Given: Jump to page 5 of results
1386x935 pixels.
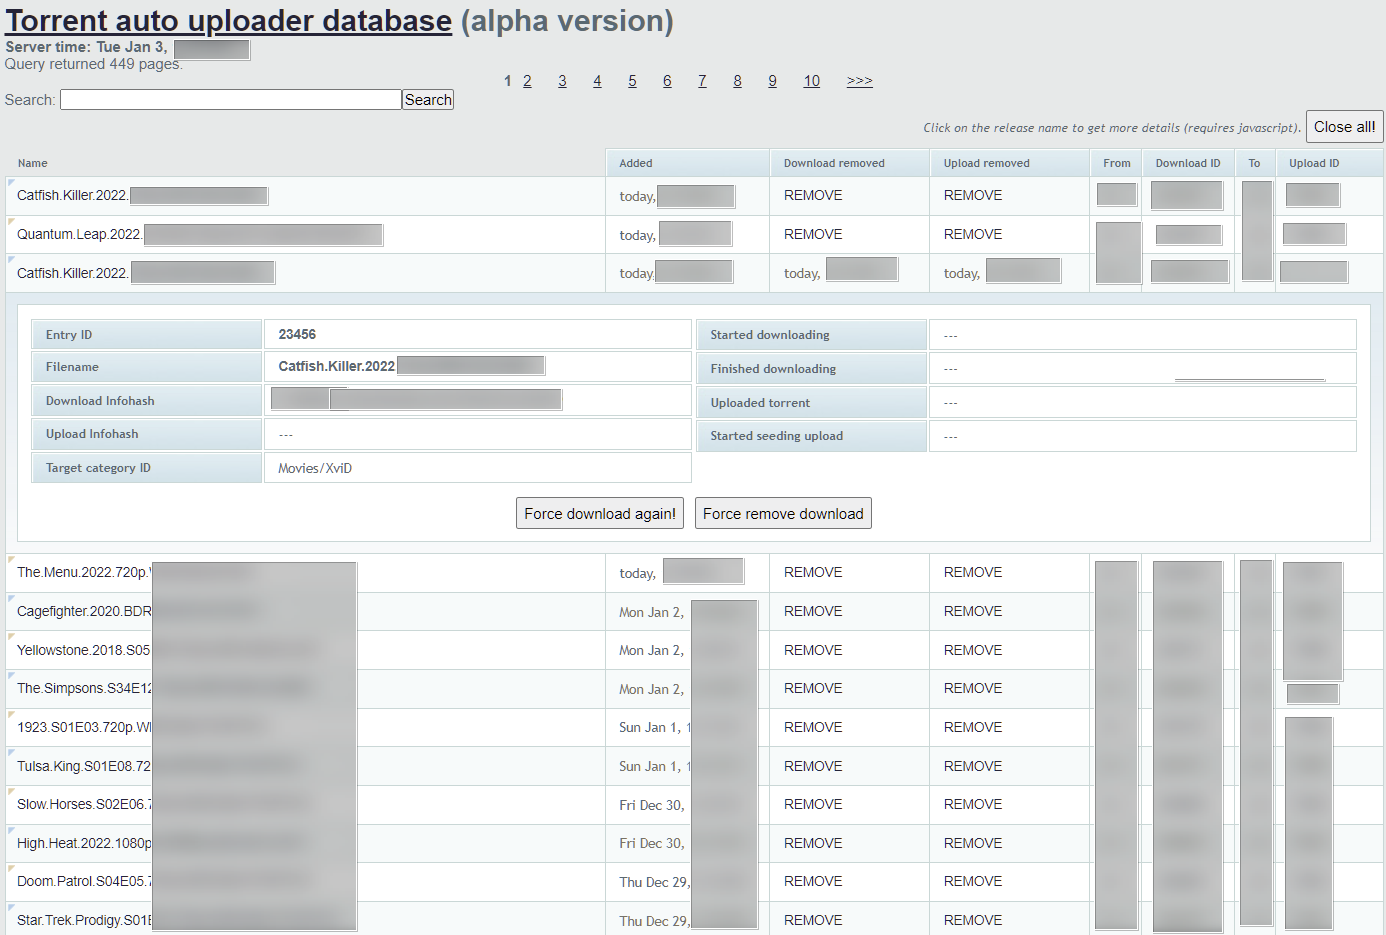Looking at the screenshot, I should point(632,81).
